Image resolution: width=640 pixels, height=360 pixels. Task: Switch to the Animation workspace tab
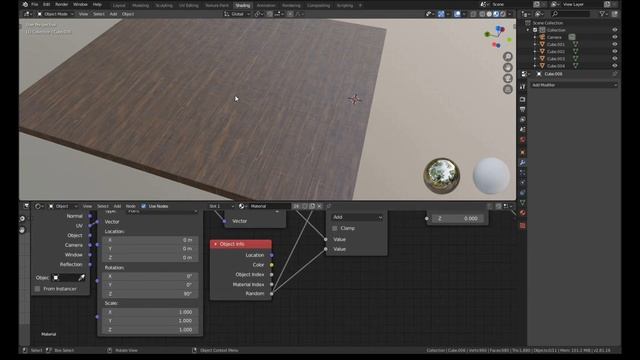(266, 5)
